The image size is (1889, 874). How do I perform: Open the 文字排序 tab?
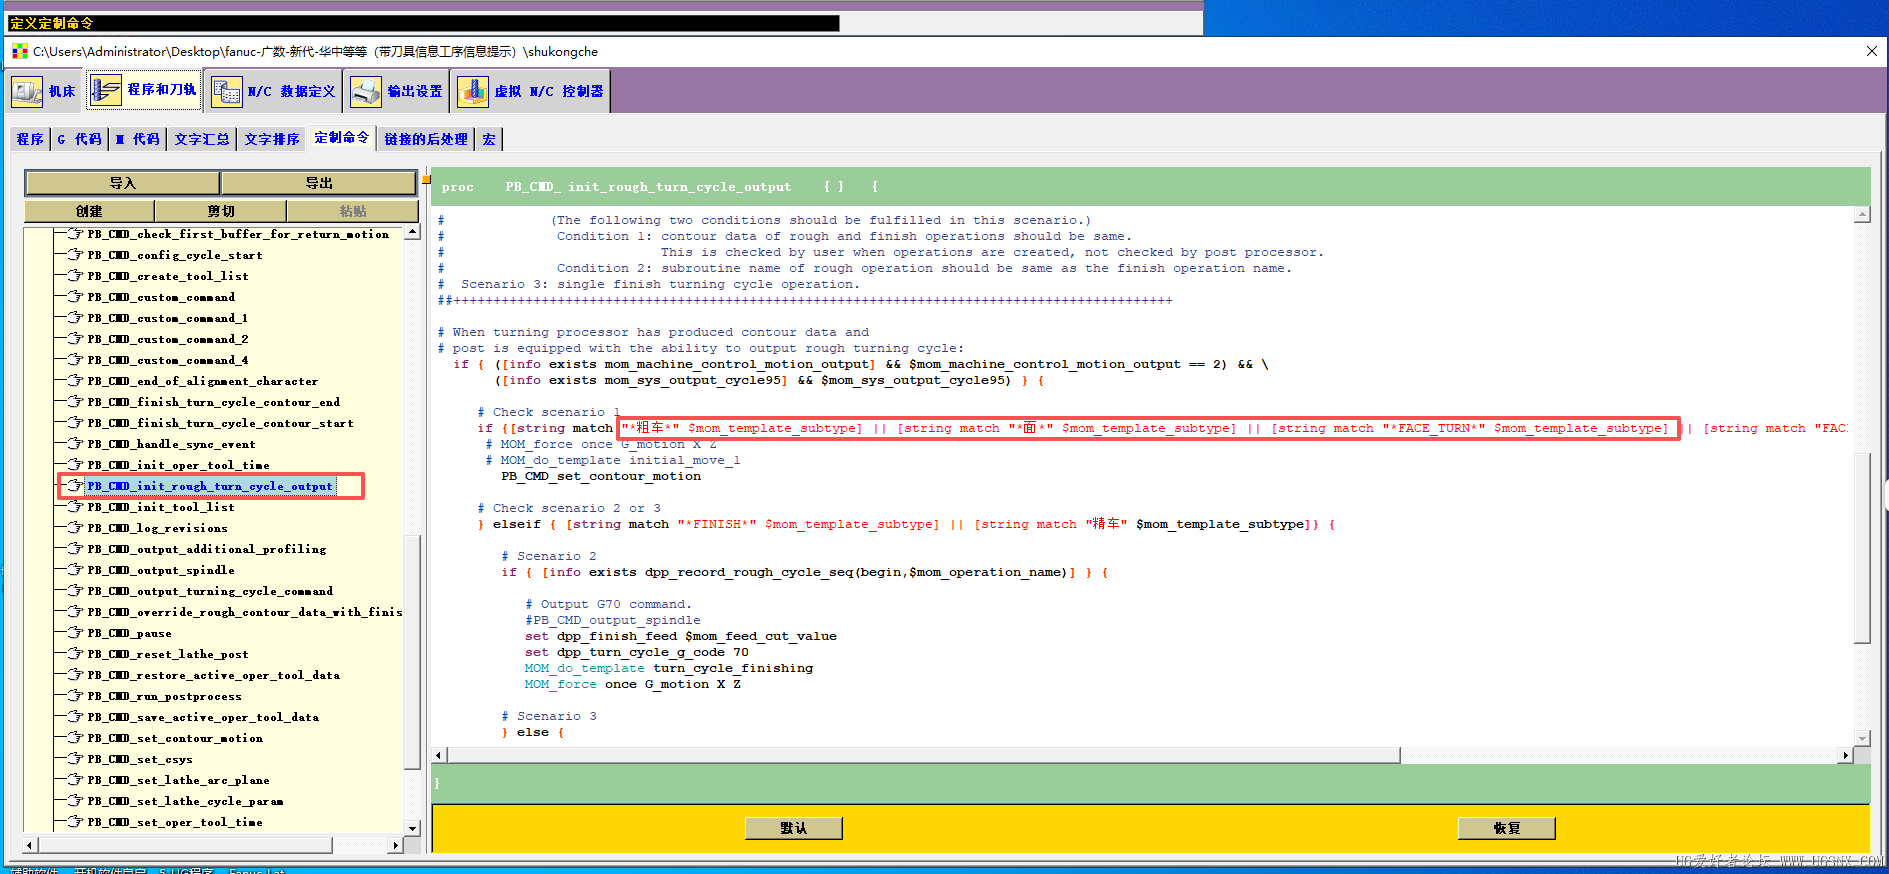click(x=272, y=139)
